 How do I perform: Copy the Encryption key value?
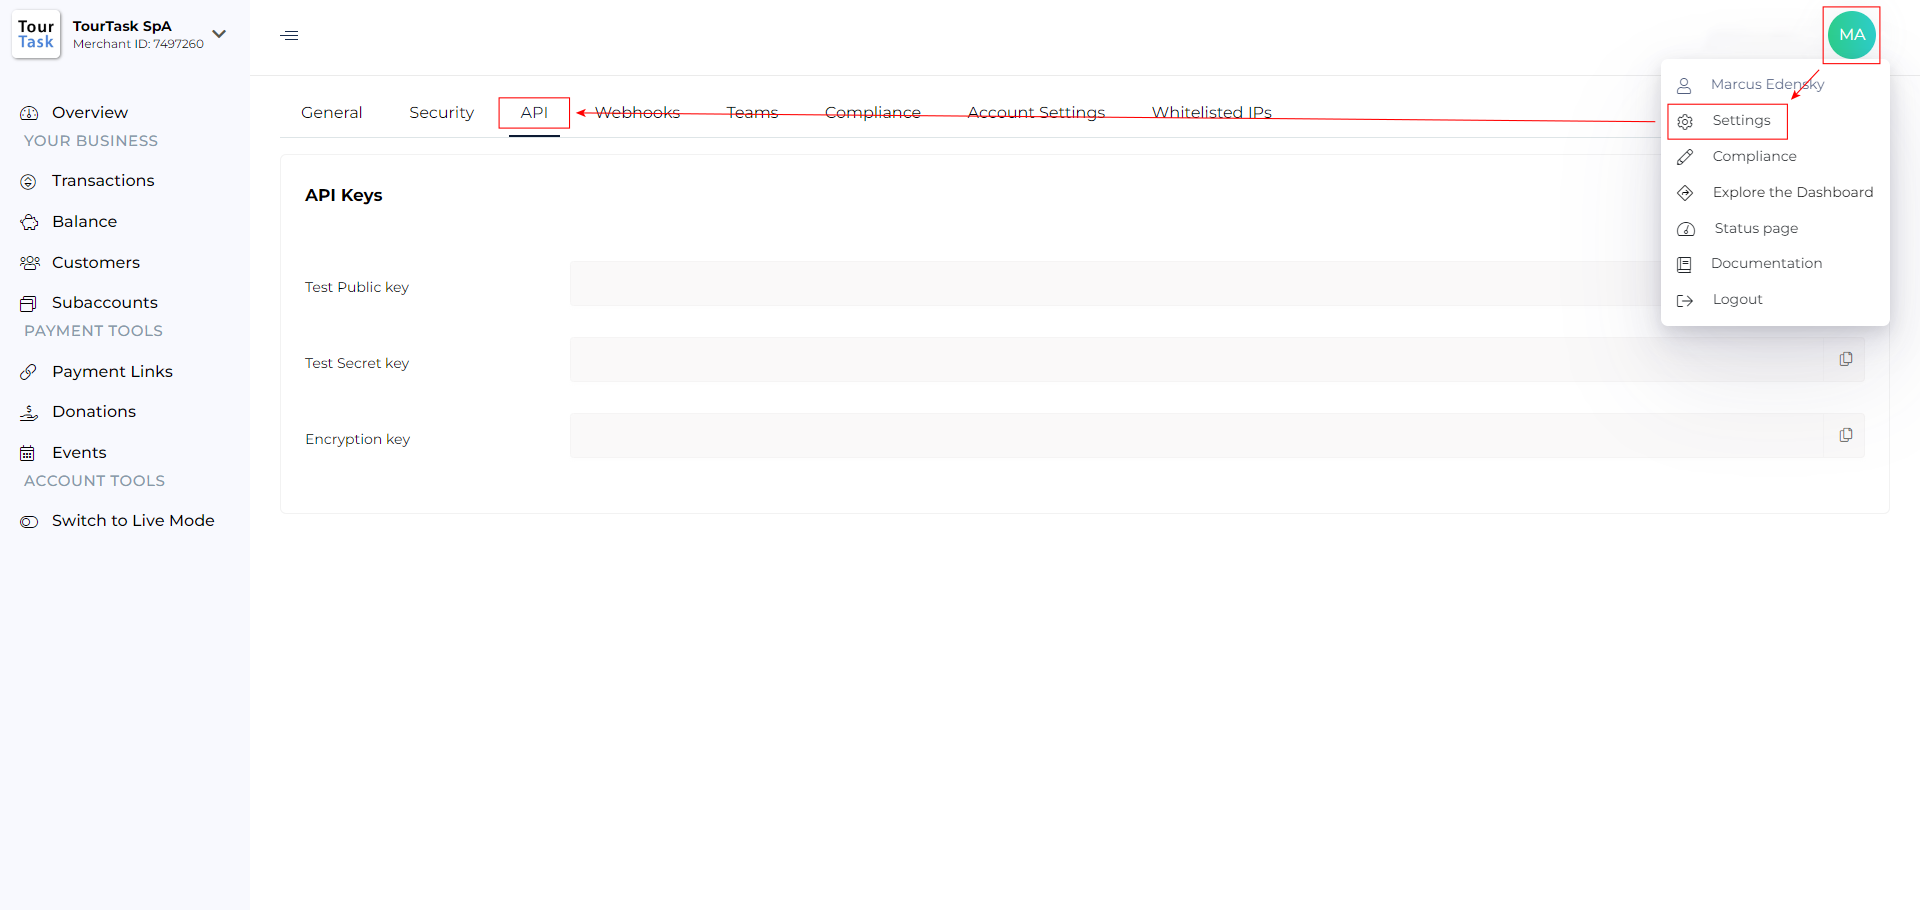click(x=1845, y=435)
